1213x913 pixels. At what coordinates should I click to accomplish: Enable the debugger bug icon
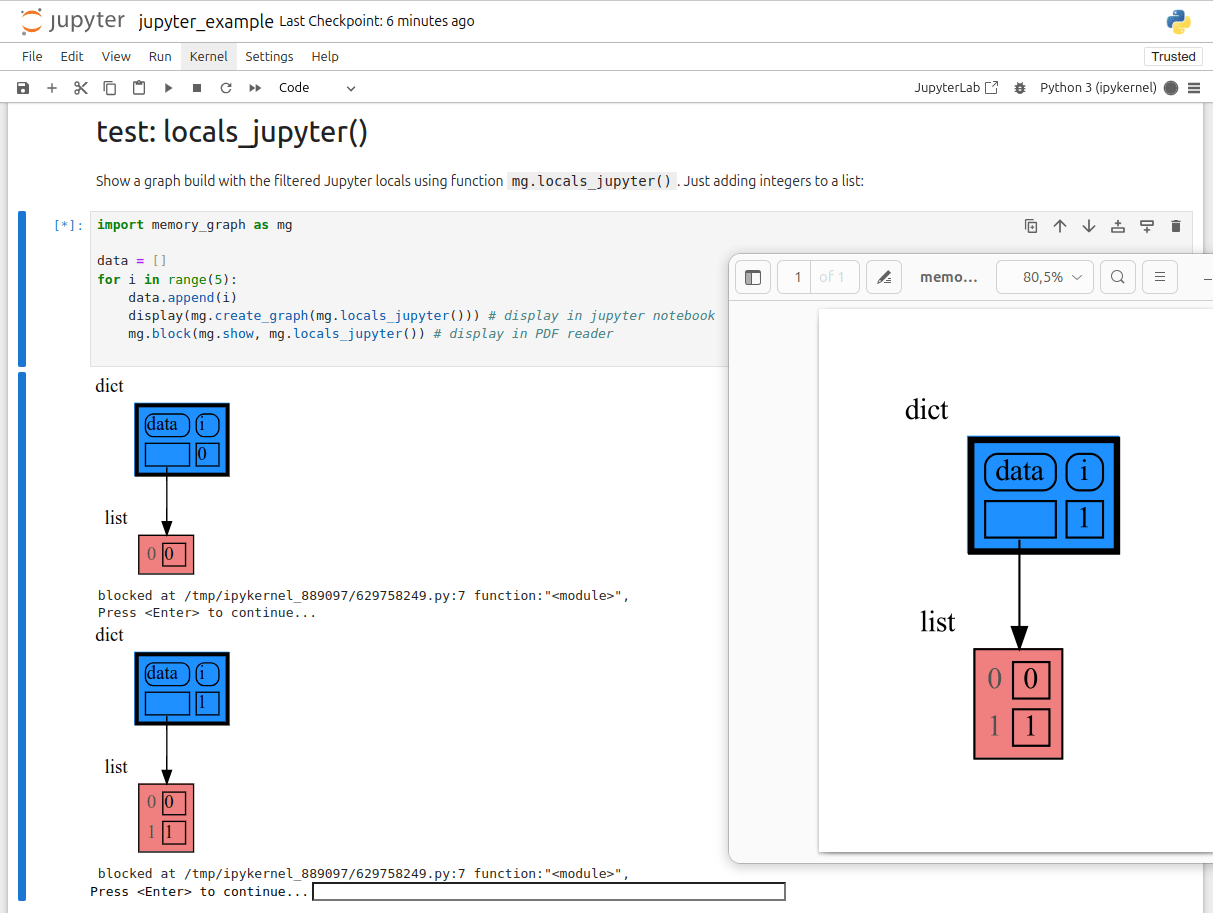[x=1020, y=88]
